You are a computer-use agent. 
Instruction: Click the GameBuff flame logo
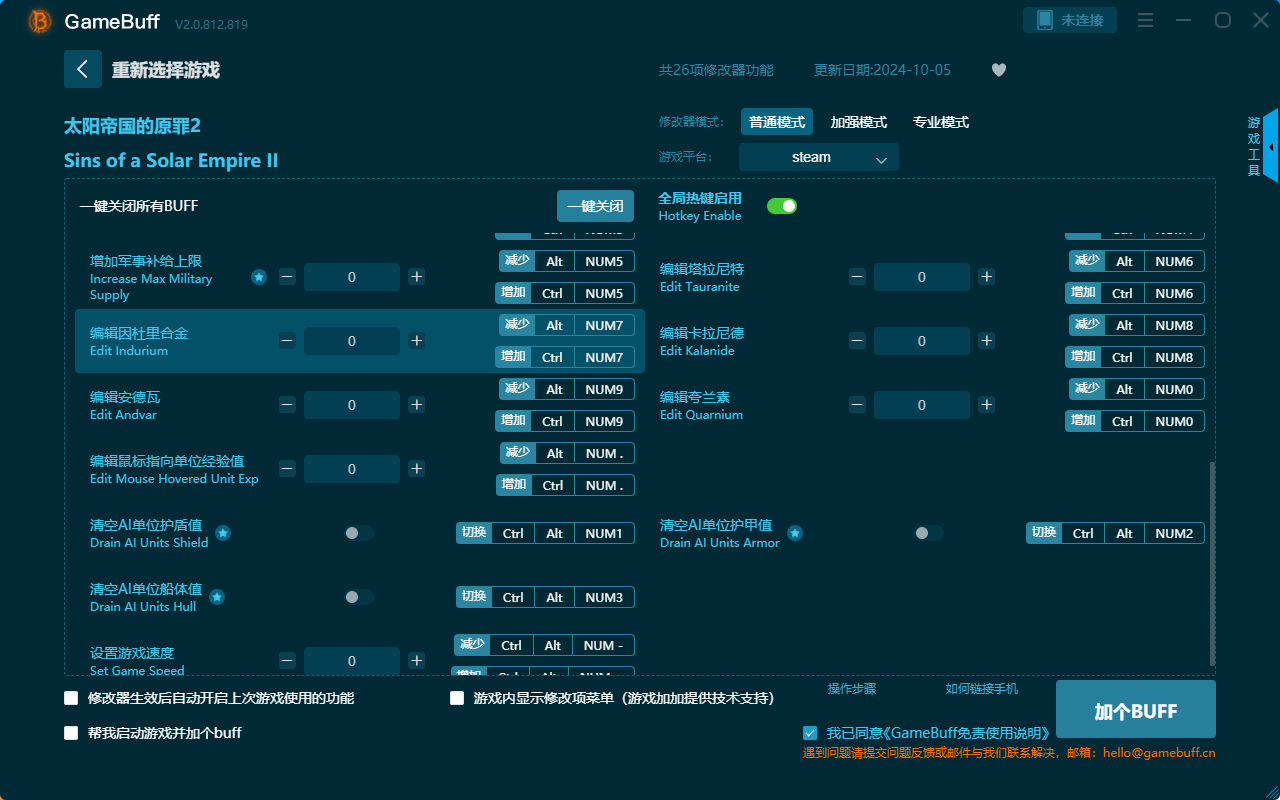(x=38, y=21)
